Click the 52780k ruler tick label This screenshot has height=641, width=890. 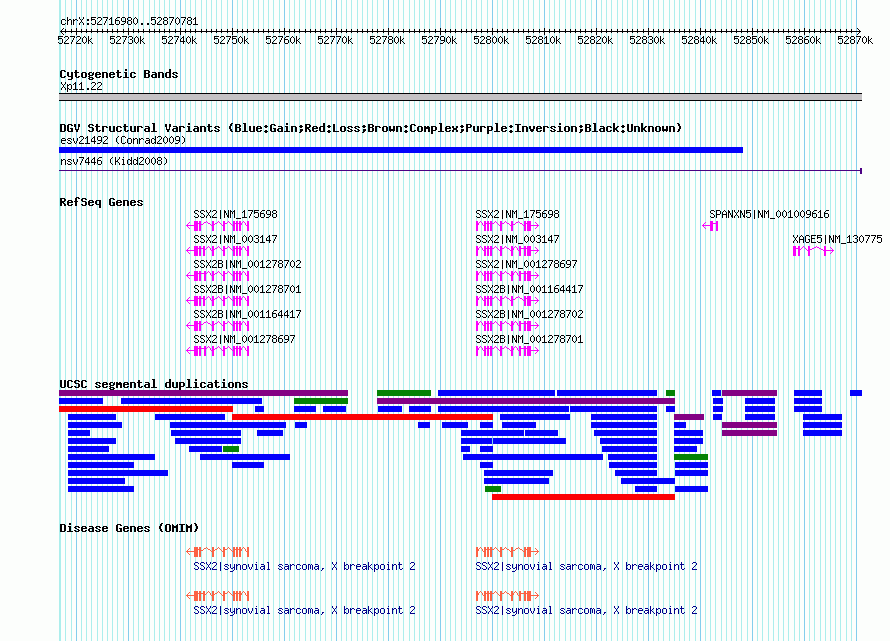point(387,40)
